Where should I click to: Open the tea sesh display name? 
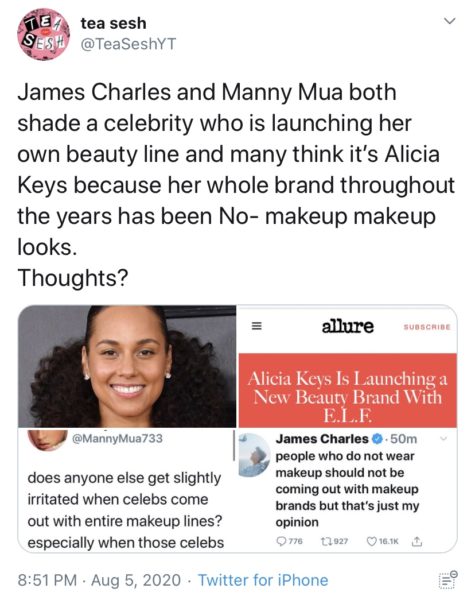click(113, 23)
